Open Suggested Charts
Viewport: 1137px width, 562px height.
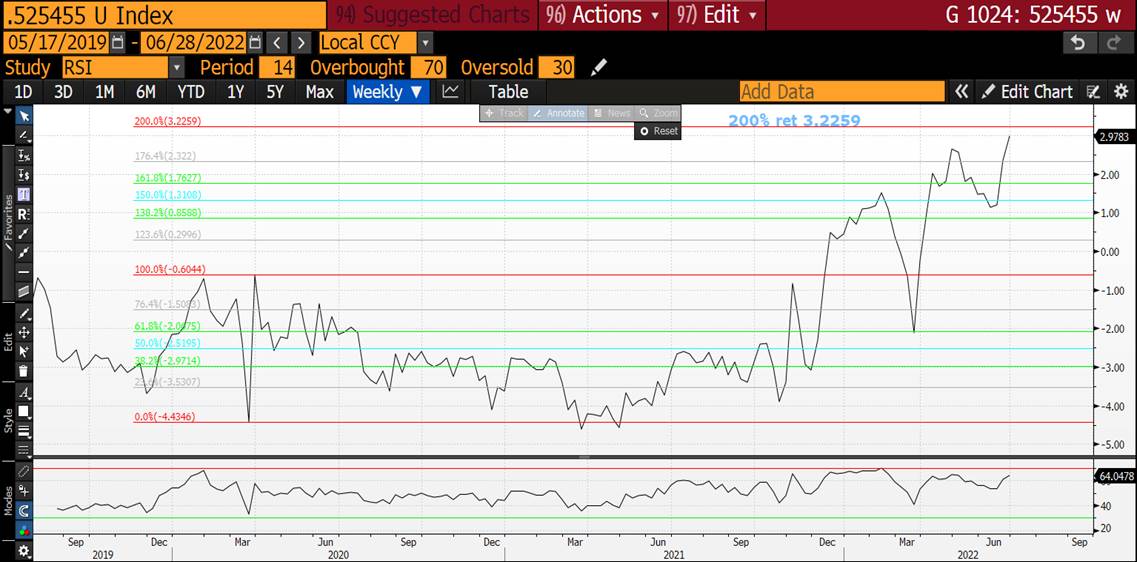click(x=433, y=15)
